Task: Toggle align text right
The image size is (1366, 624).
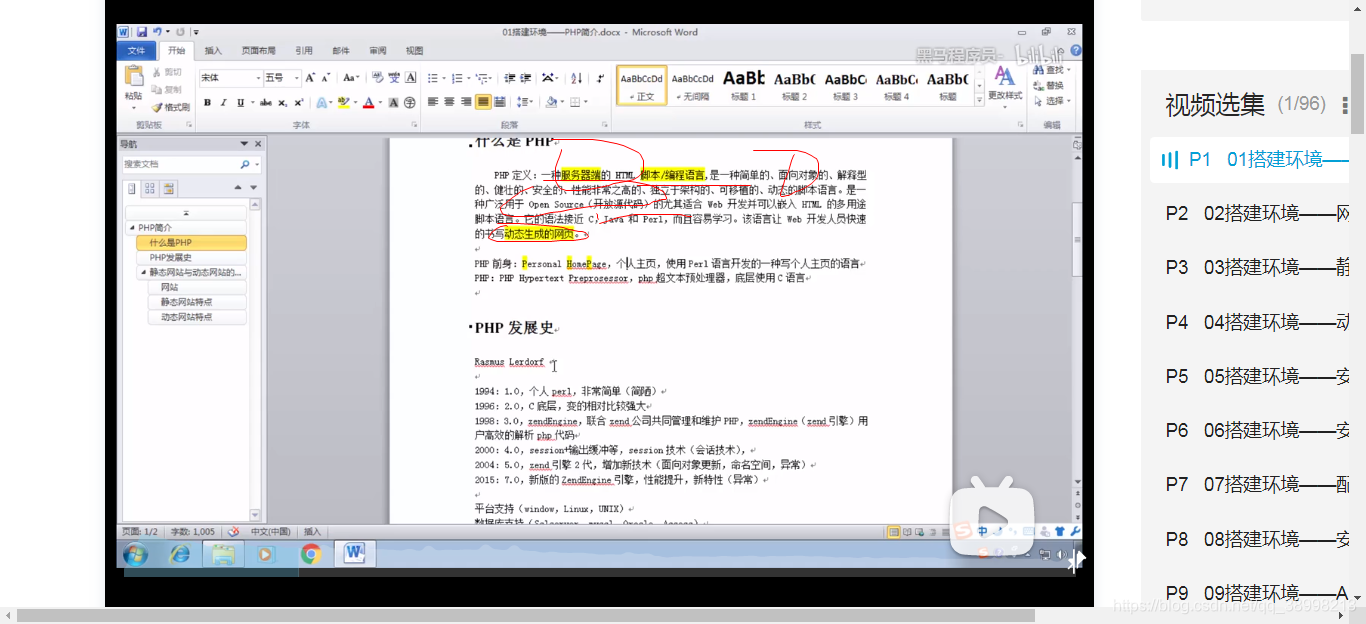Action: pyautogui.click(x=466, y=102)
